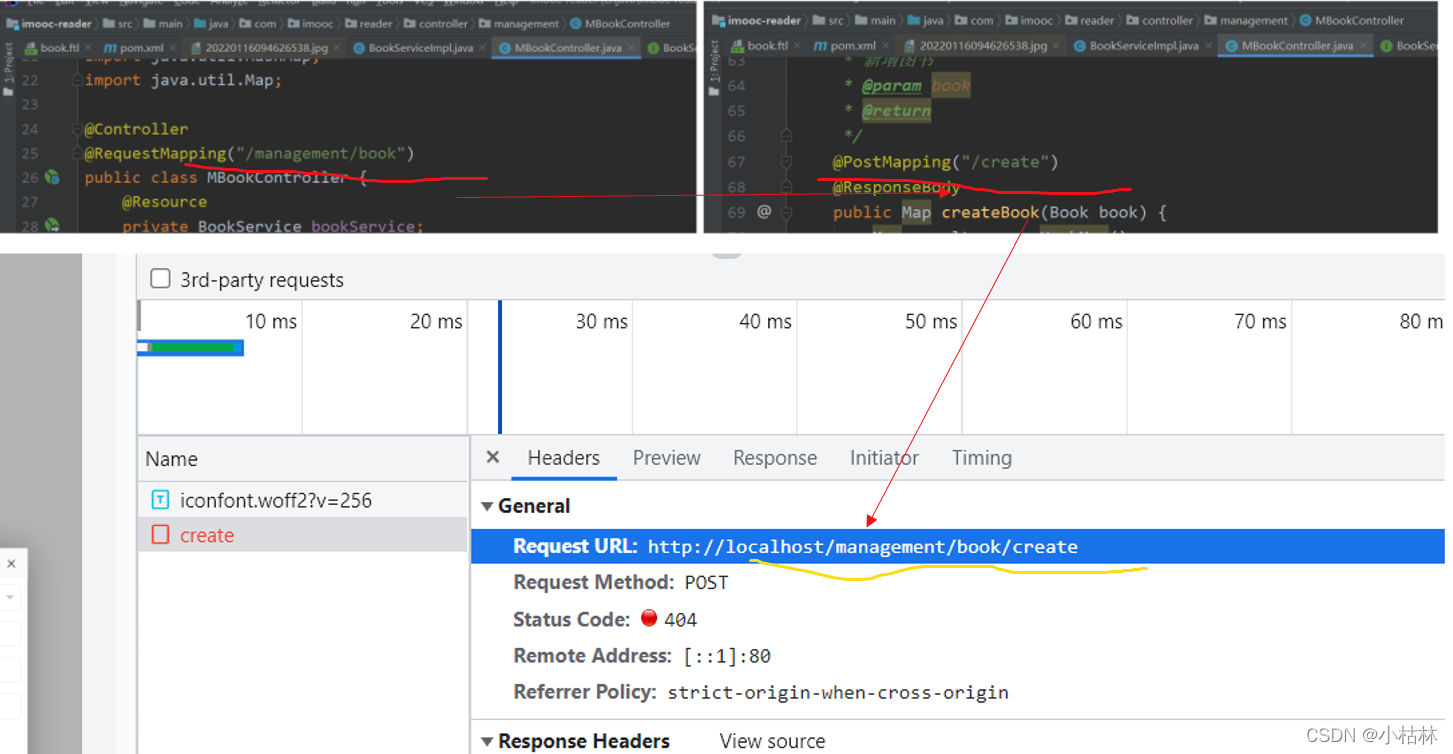This screenshot has height=754, width=1453.
Task: Select the Timing tab
Action: click(981, 458)
